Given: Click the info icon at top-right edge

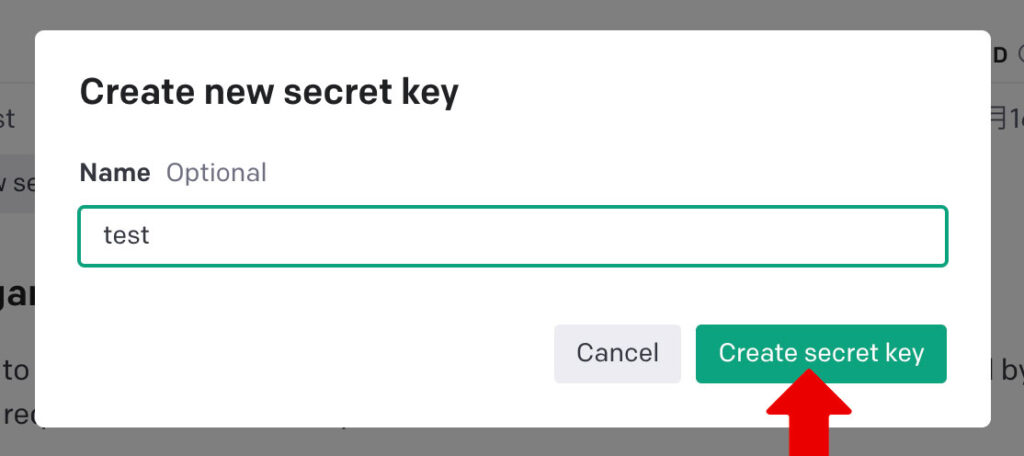Looking at the screenshot, I should pos(1020,54).
